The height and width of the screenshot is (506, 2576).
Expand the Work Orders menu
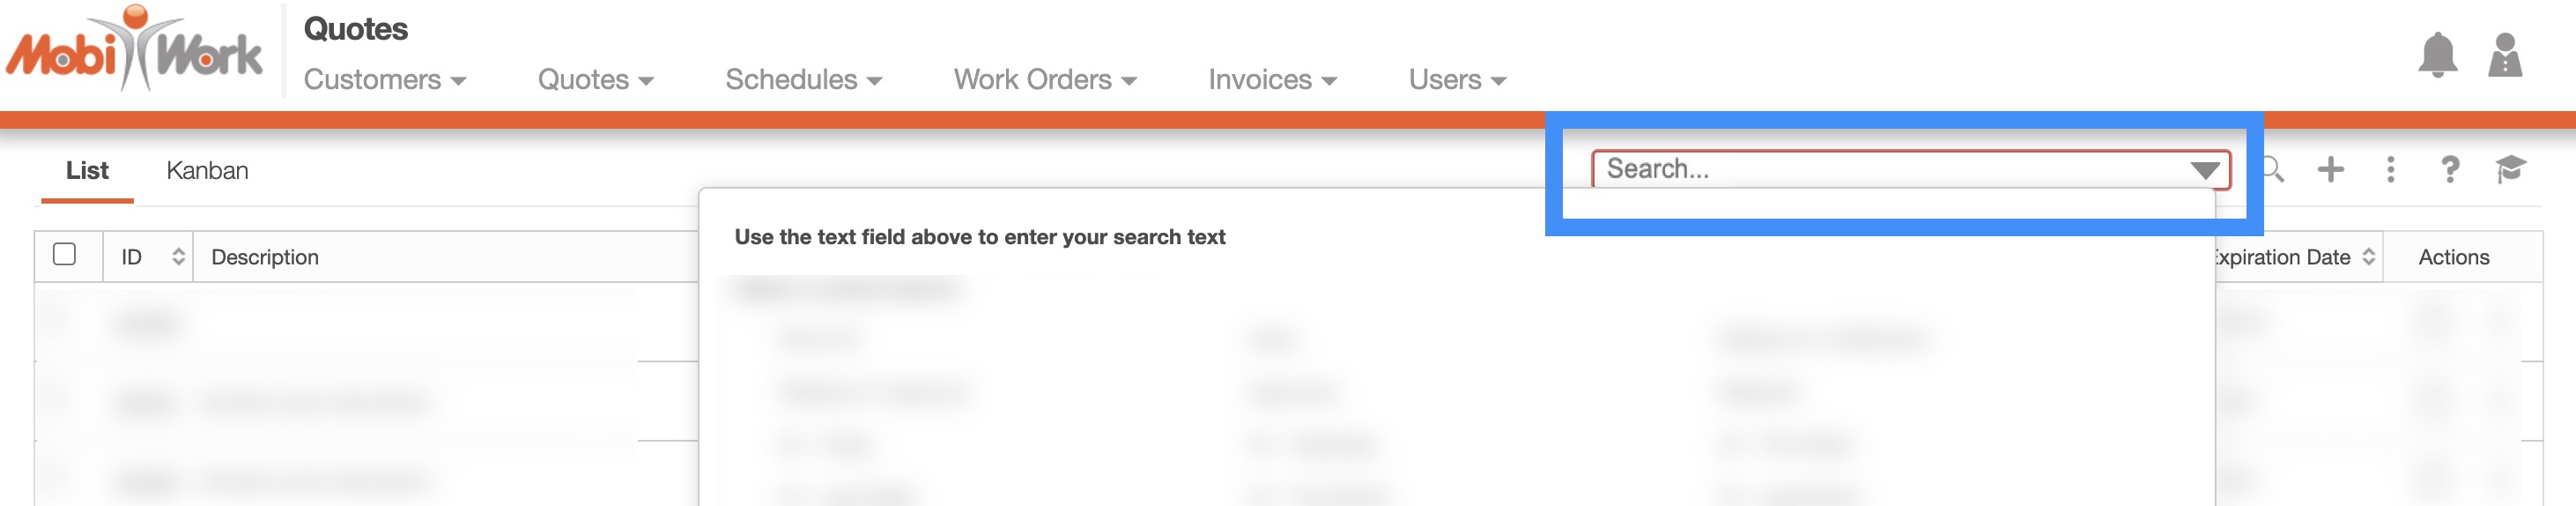point(1044,80)
